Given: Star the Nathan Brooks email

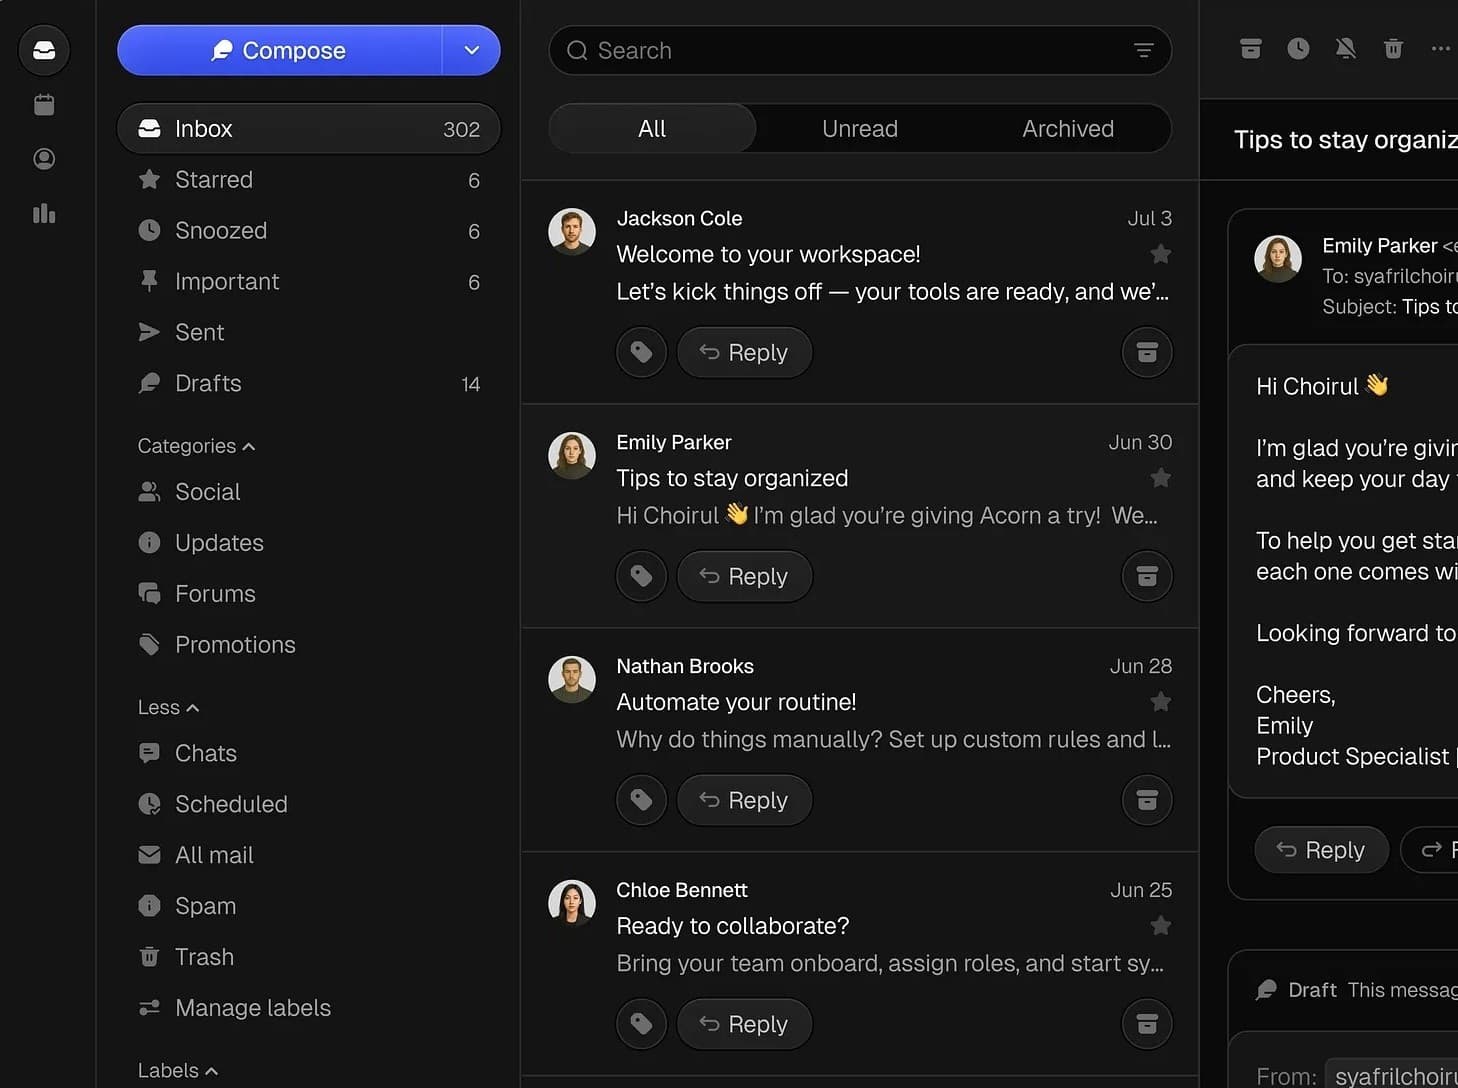Looking at the screenshot, I should [x=1160, y=702].
